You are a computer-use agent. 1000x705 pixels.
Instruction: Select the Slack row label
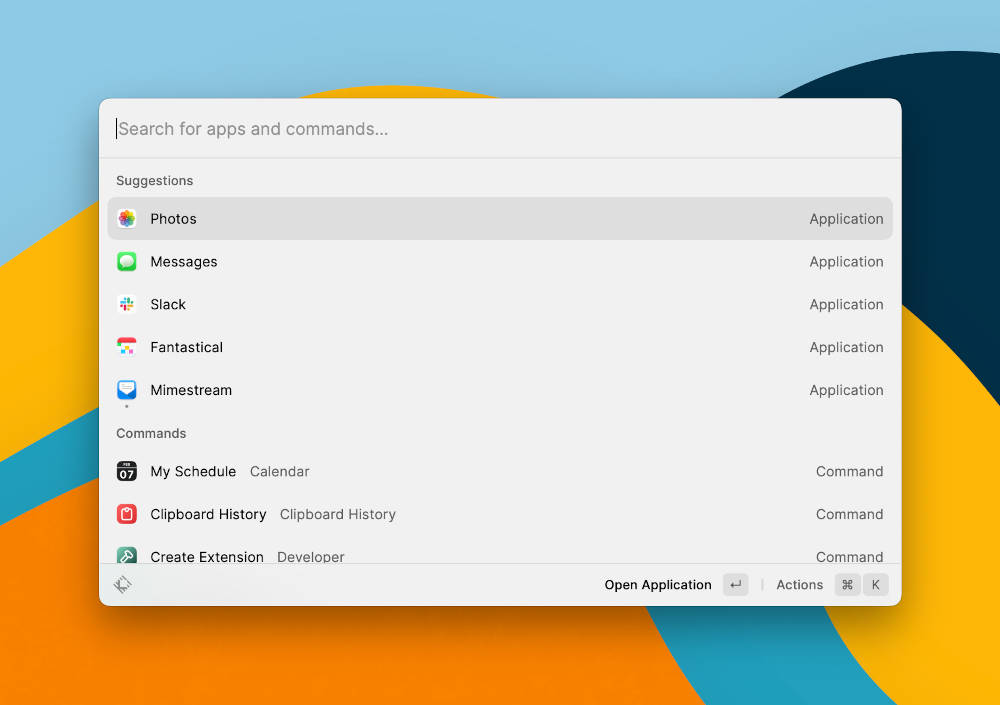[x=168, y=304]
